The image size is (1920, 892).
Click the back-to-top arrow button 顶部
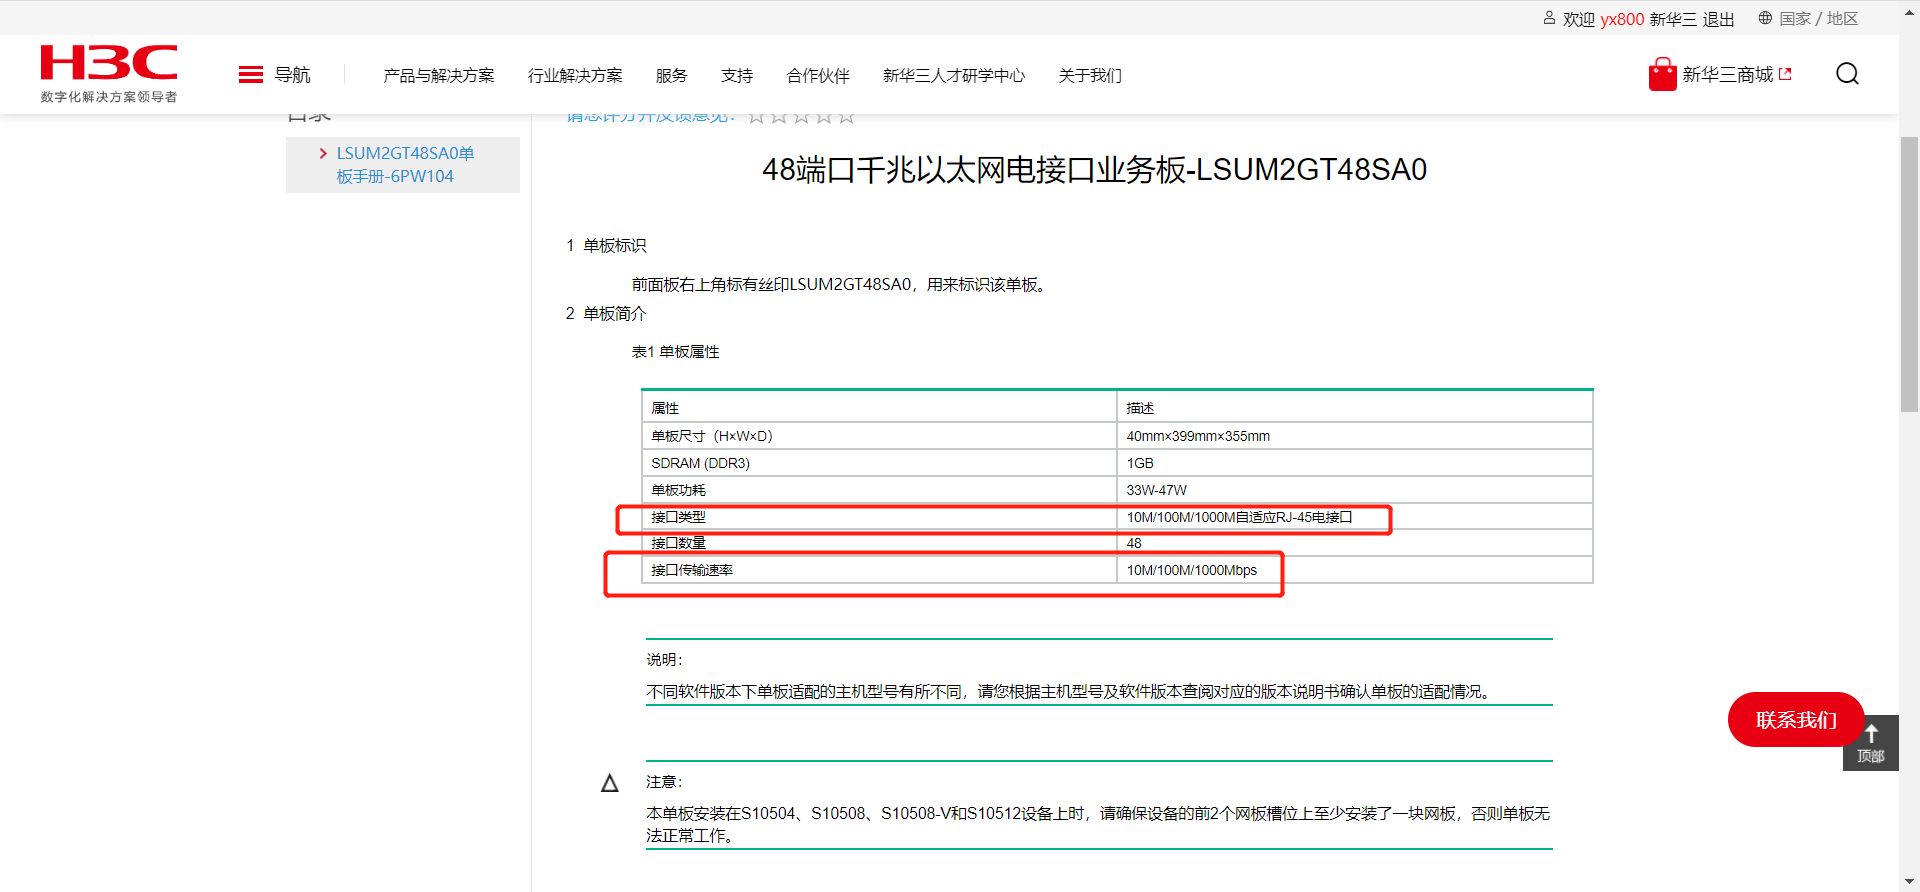point(1871,743)
